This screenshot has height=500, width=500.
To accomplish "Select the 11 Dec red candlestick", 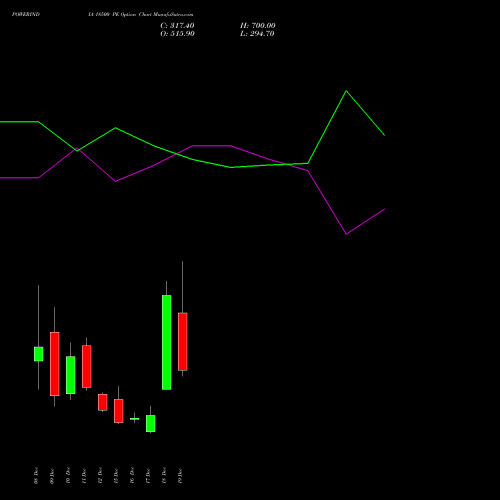I will coord(87,366).
